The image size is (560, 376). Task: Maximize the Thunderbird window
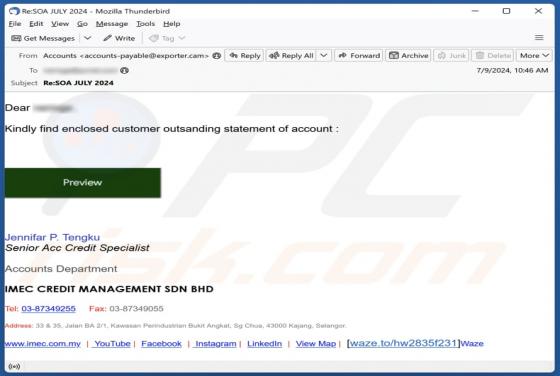point(506,11)
